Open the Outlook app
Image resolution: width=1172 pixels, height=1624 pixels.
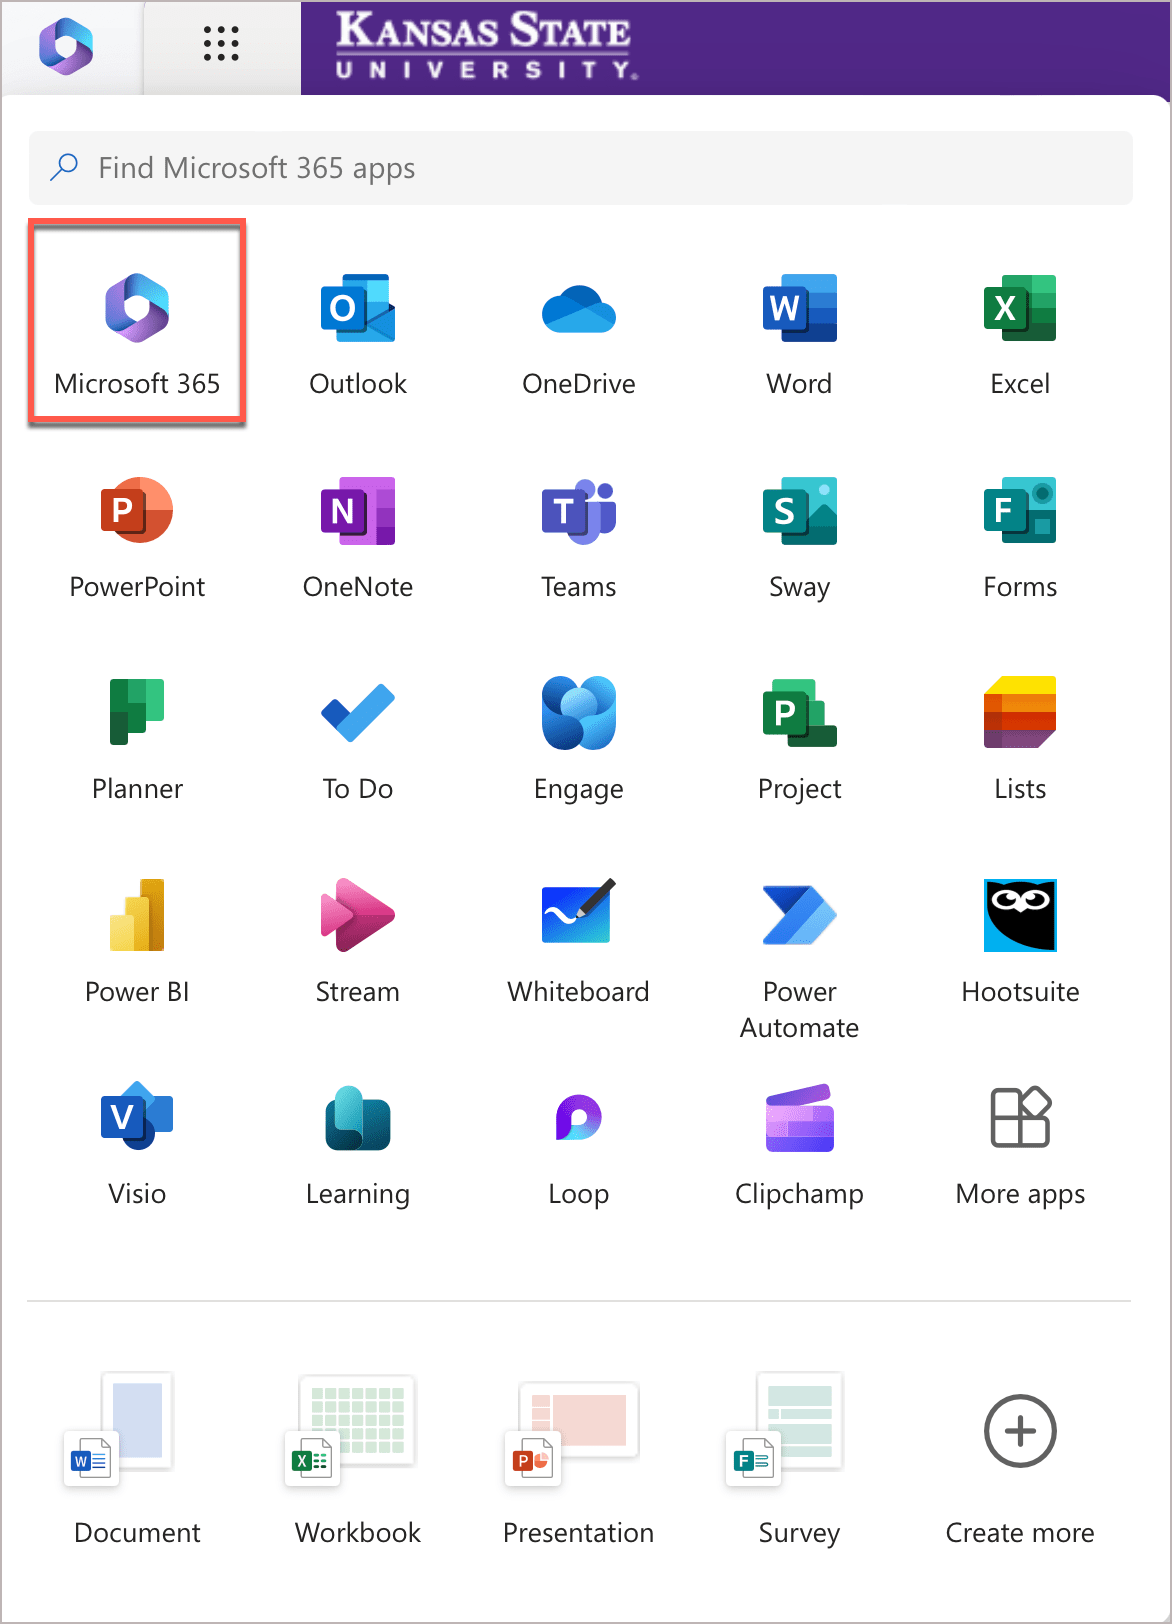[358, 335]
